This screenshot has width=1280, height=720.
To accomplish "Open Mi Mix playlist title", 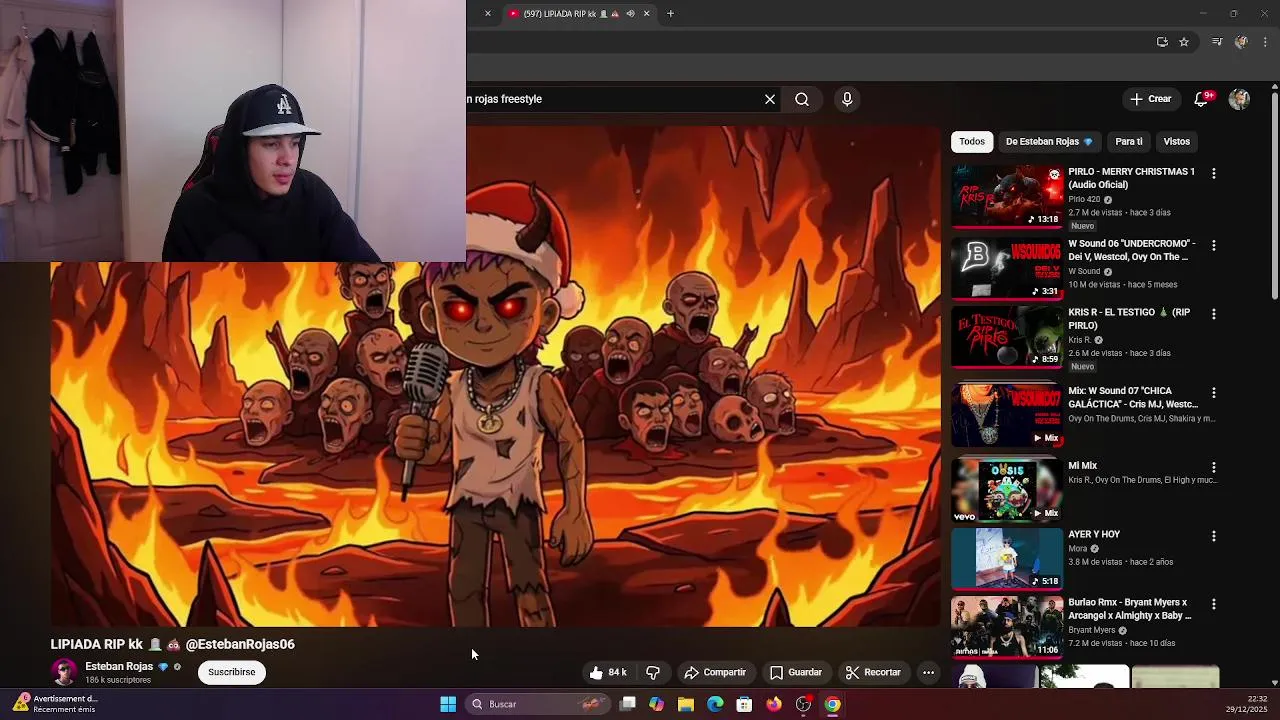I will 1083,466.
